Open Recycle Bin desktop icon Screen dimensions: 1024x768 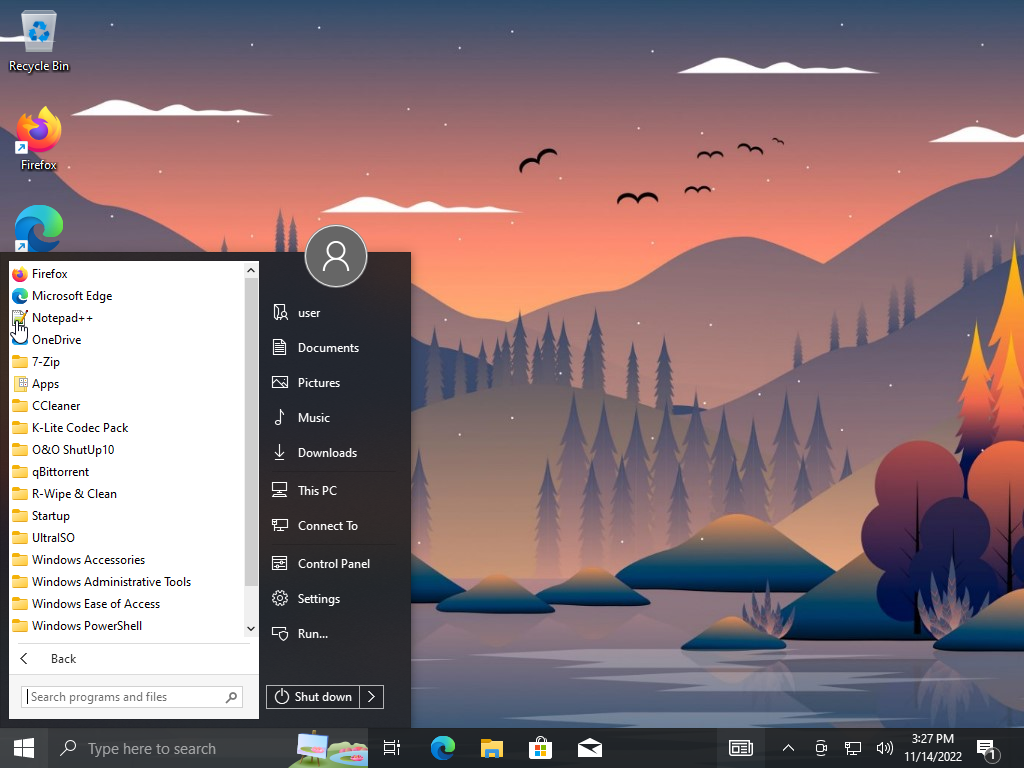click(x=39, y=40)
